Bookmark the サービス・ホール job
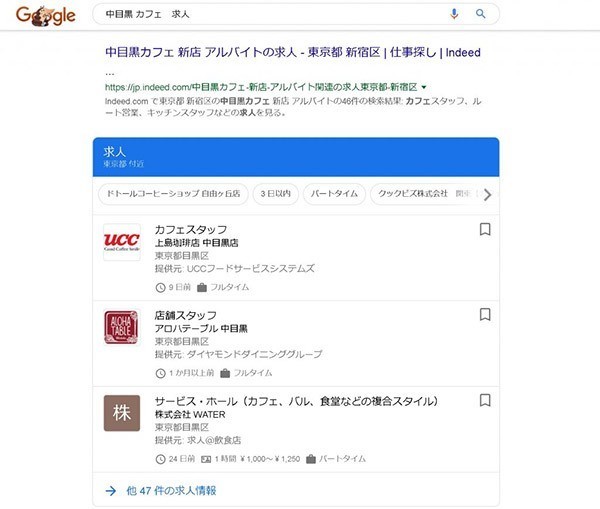The image size is (600, 509). [485, 400]
